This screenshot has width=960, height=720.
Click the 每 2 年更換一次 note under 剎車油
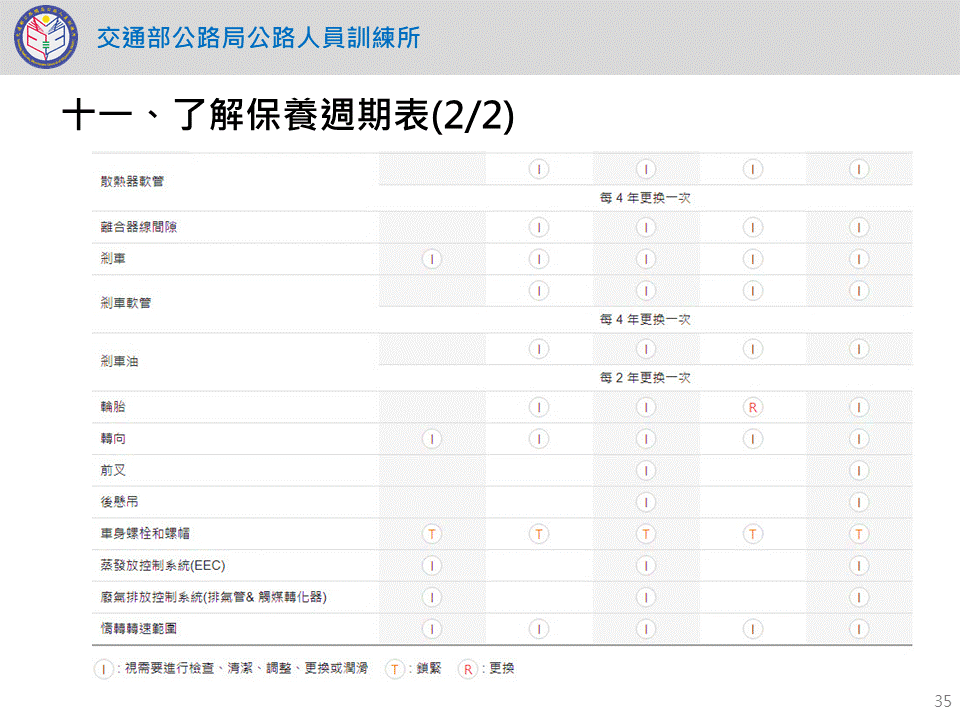click(645, 378)
